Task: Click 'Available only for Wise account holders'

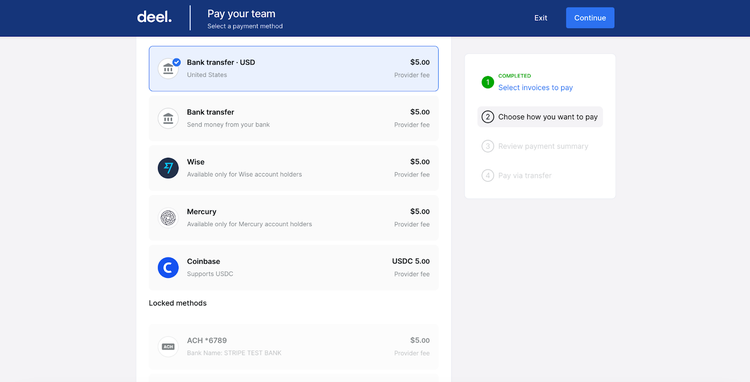Action: point(244,174)
